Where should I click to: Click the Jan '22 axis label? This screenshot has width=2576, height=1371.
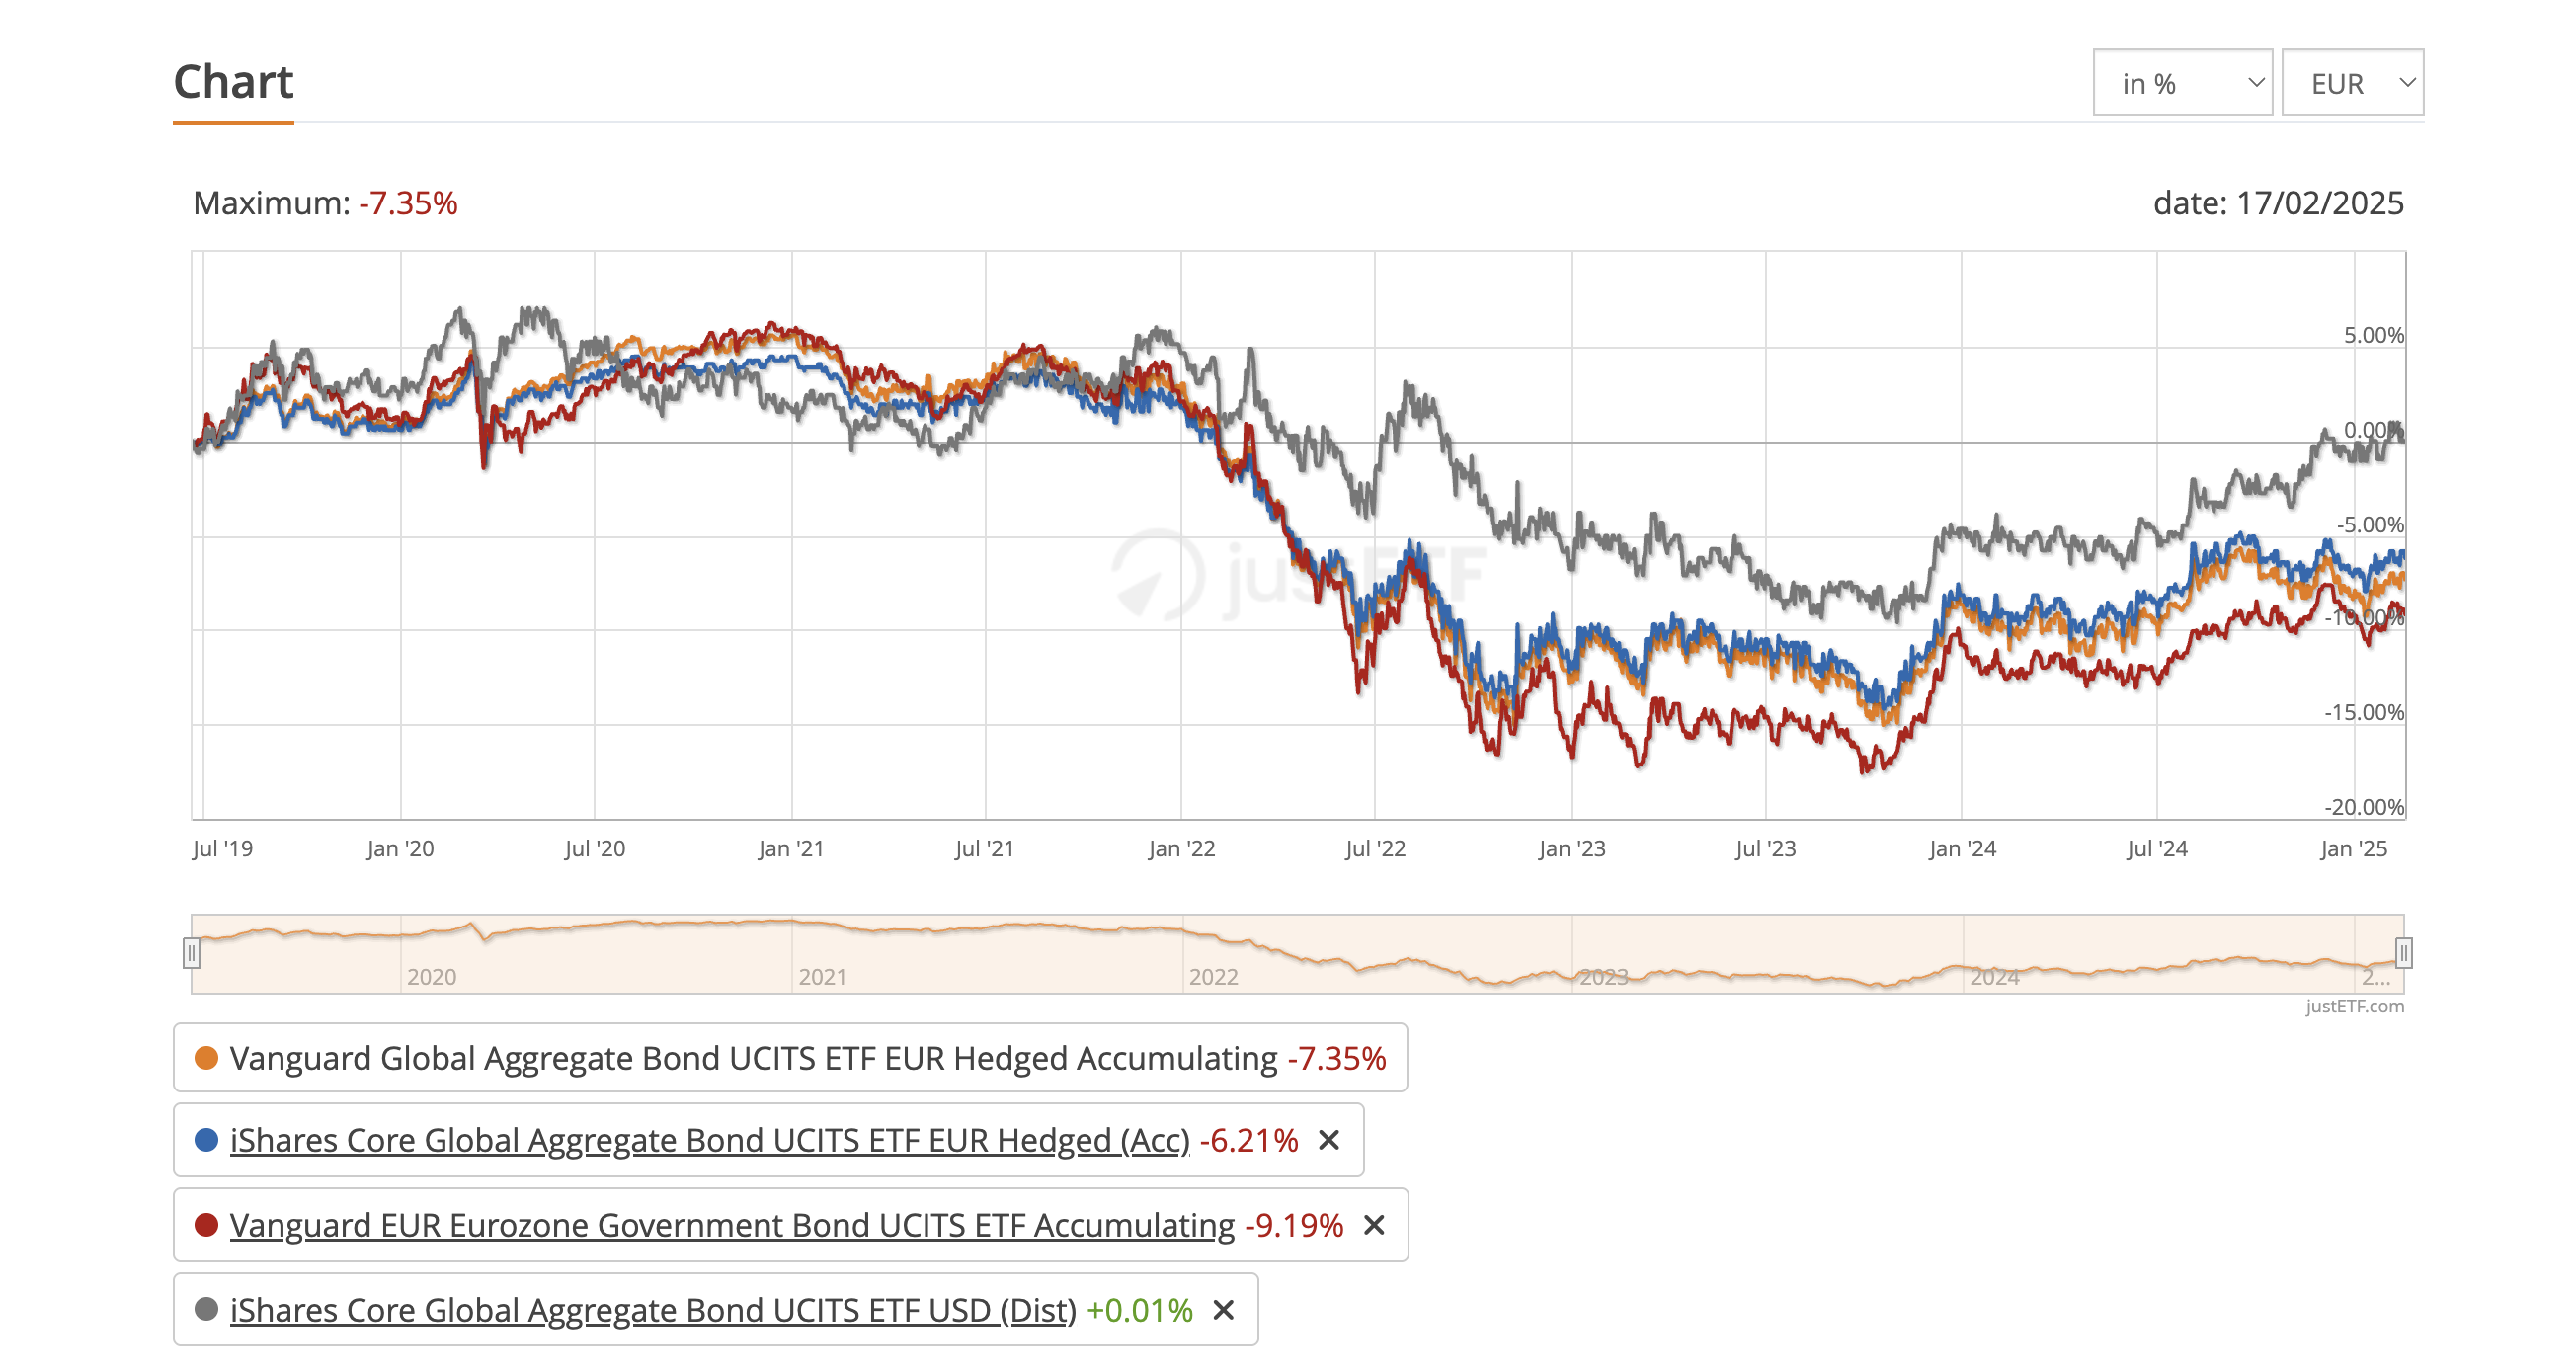click(x=1181, y=849)
